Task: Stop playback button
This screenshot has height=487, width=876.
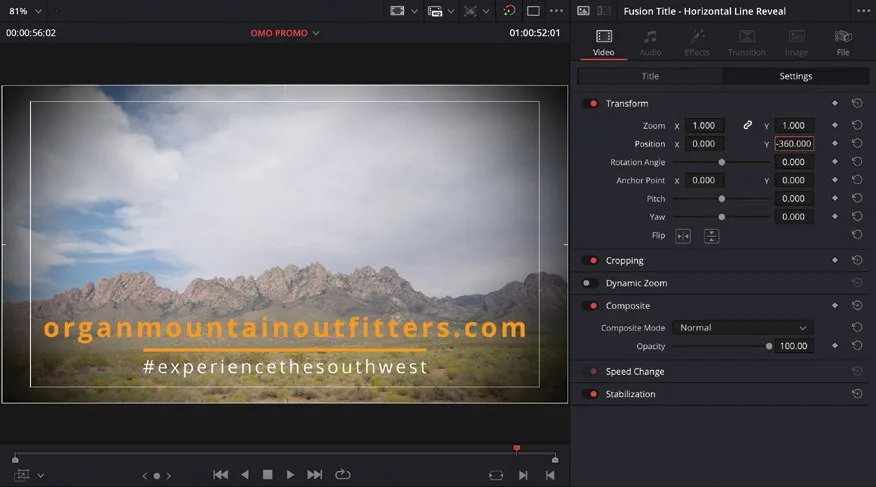Action: point(268,475)
